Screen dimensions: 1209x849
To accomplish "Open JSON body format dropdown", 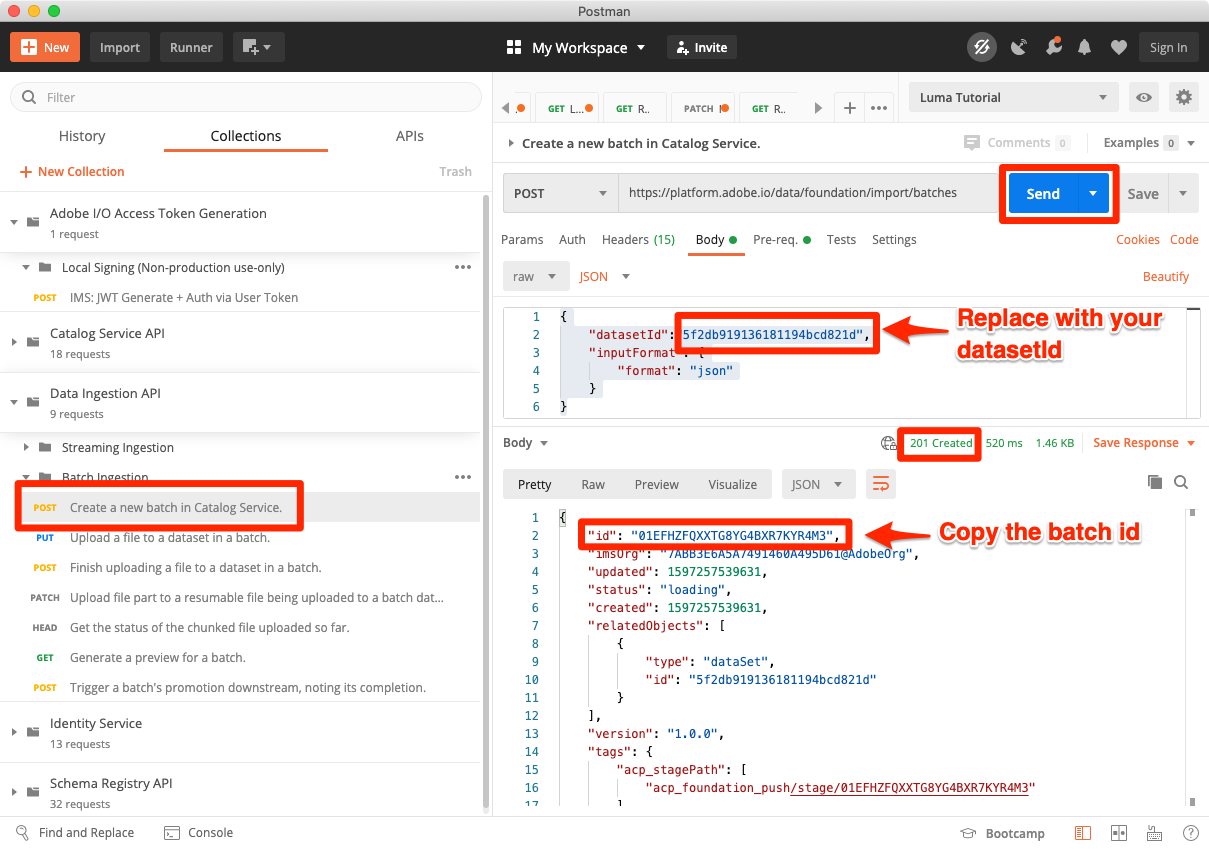I will point(605,277).
